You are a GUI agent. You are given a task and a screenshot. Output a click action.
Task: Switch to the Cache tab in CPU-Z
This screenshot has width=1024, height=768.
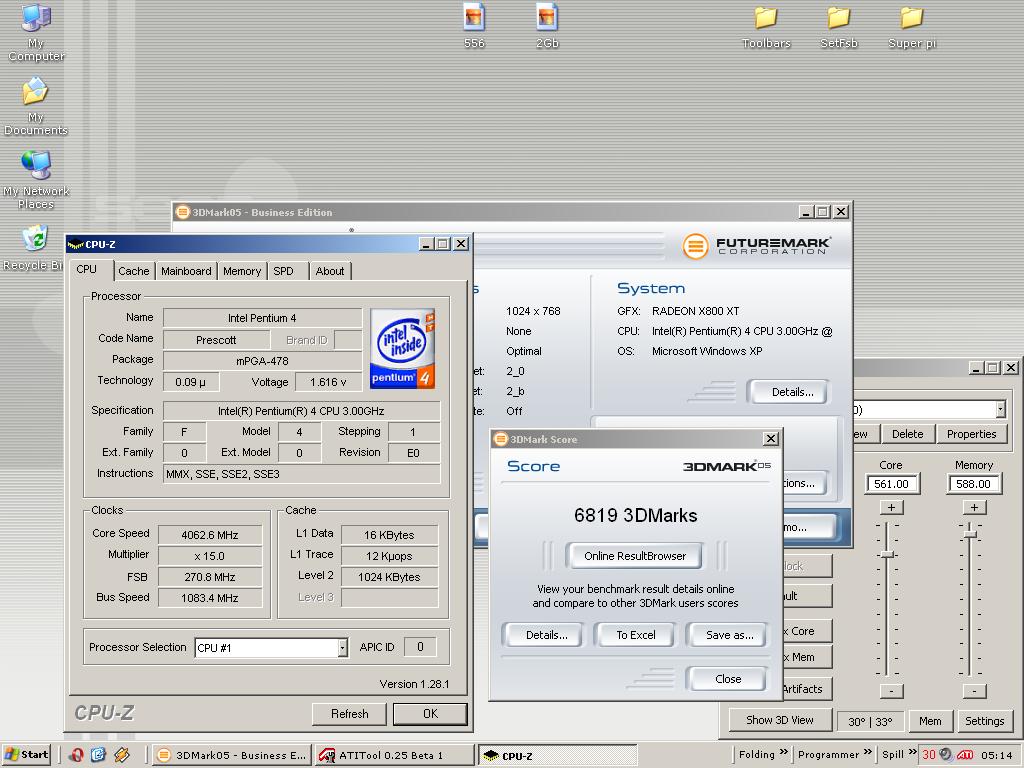pyautogui.click(x=134, y=271)
